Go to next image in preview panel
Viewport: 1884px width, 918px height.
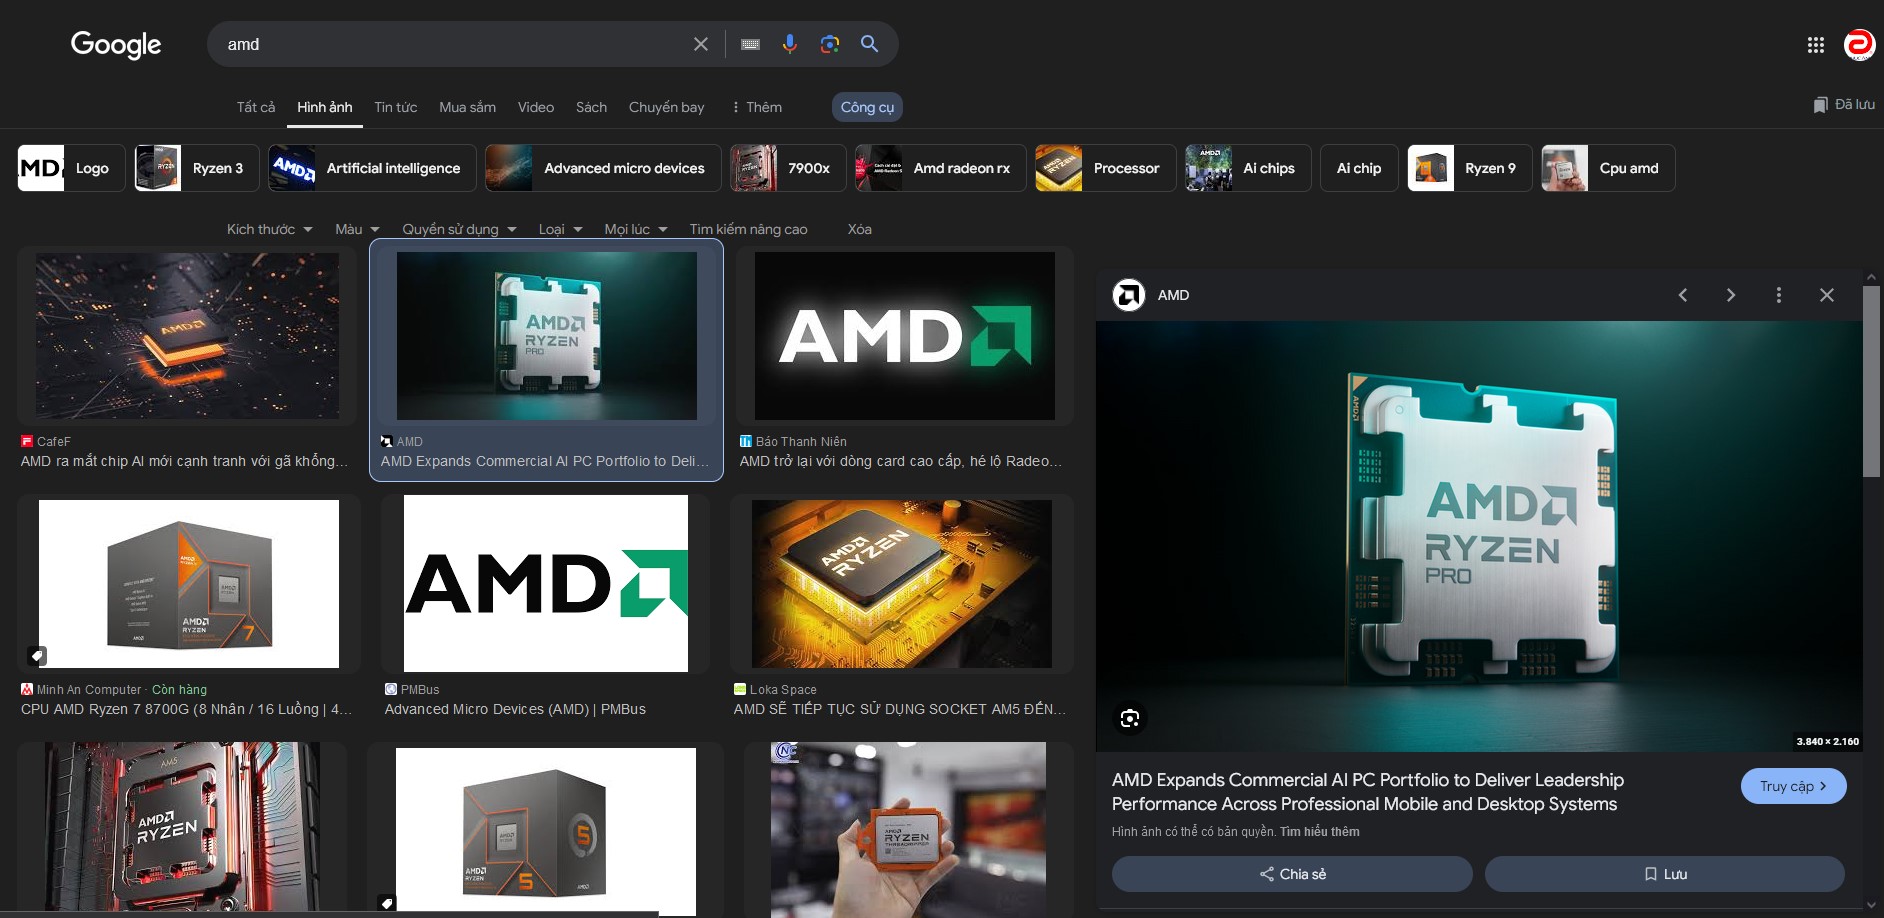click(x=1731, y=295)
